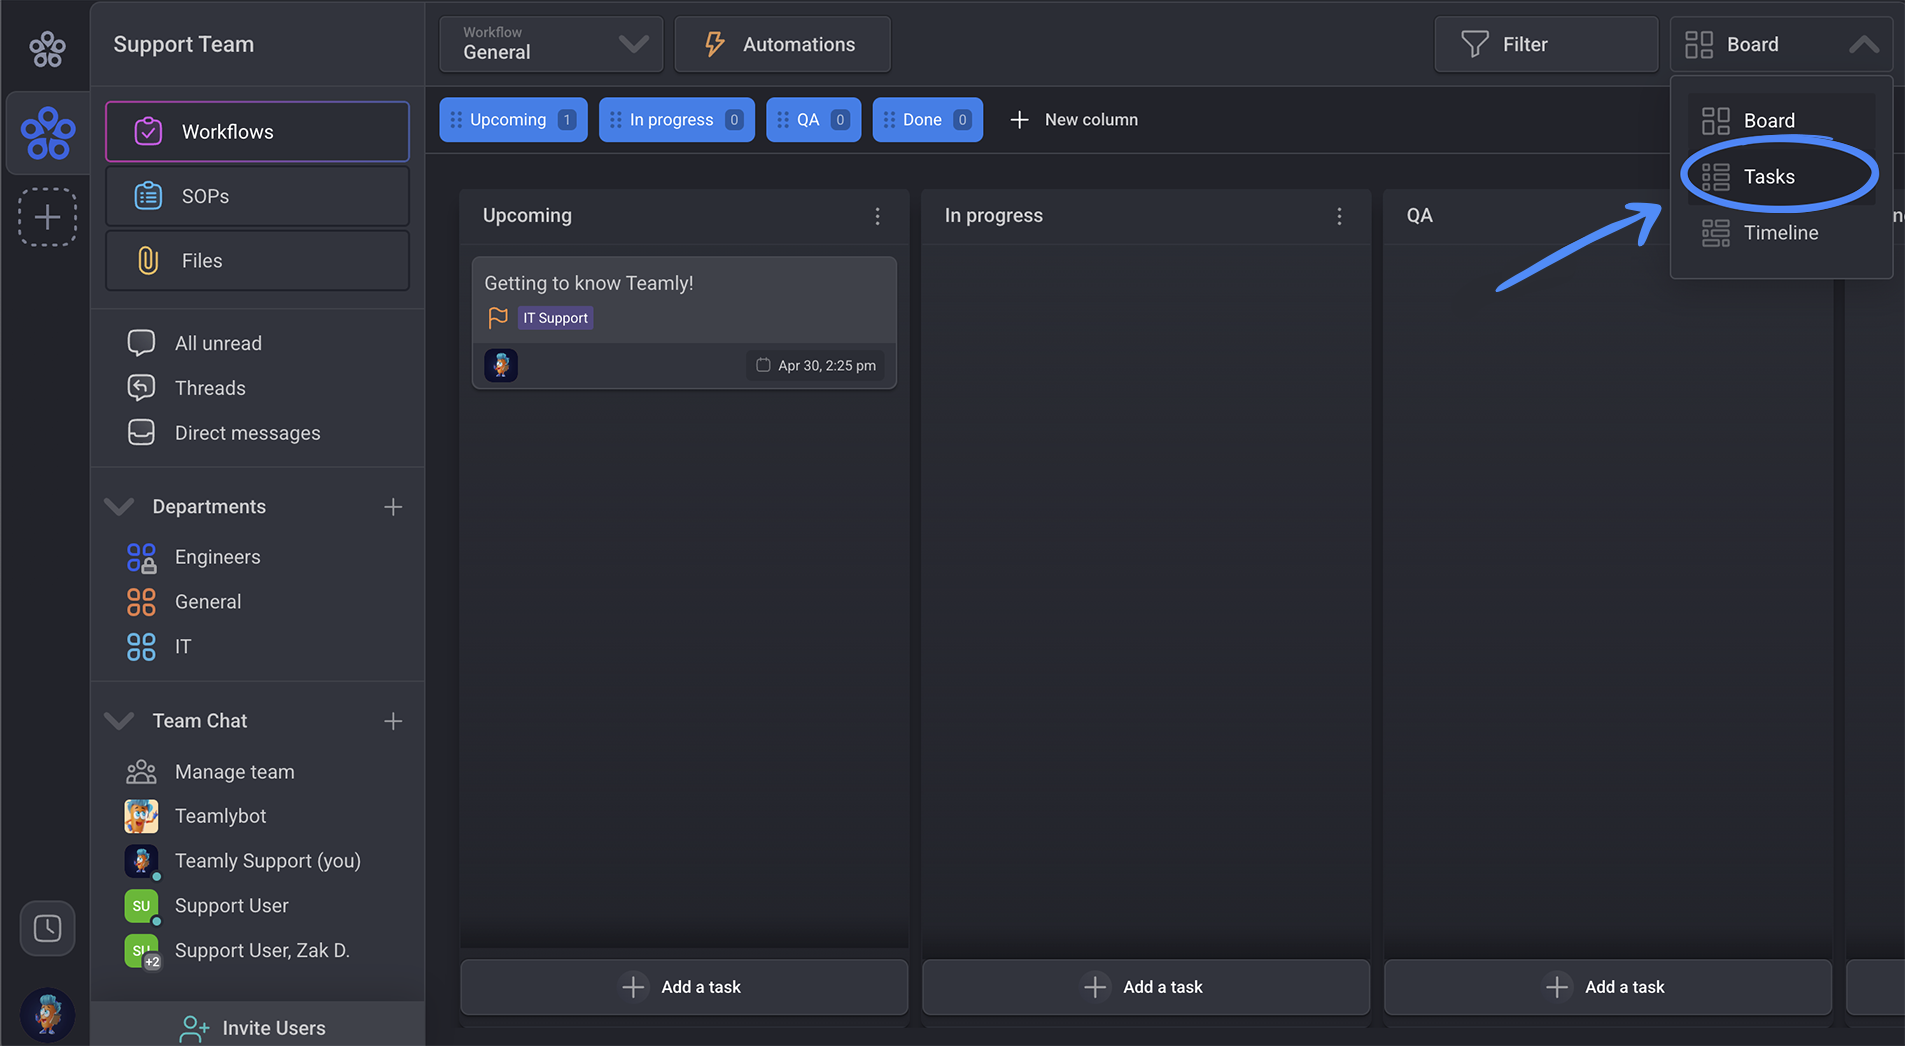1905x1046 pixels.
Task: Add a task in Upcoming column
Action: pos(684,987)
